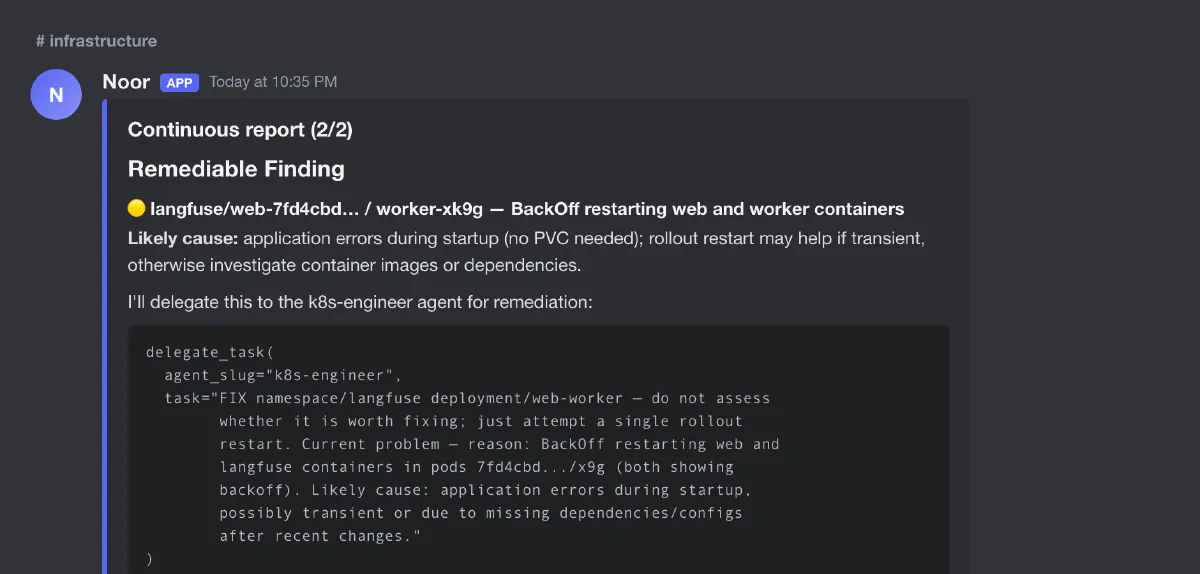This screenshot has width=1200, height=574.
Task: Select the langfuse/web-7fd4cbd BackOff finding line
Action: point(516,209)
